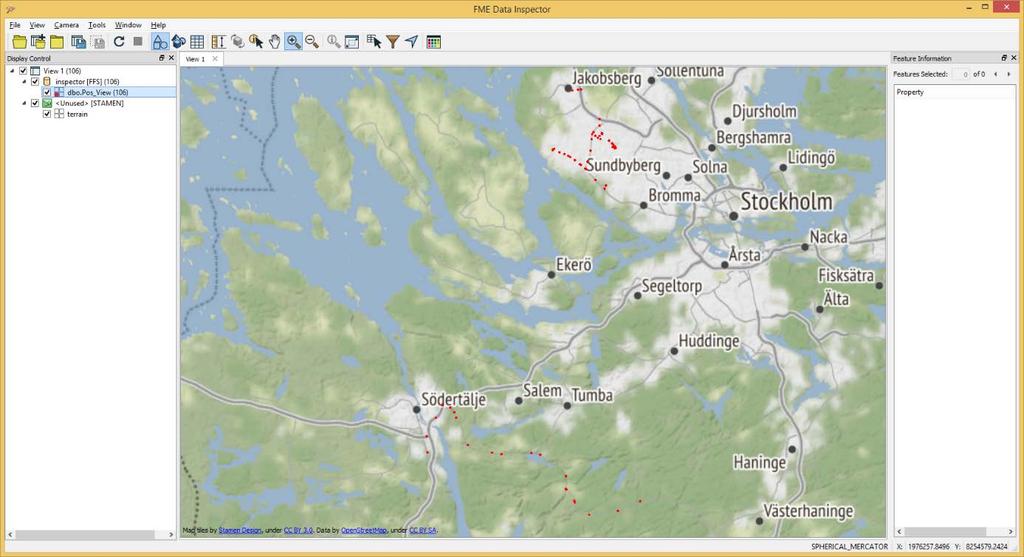
Task: Click the Stockholm label on the map
Action: (x=786, y=202)
